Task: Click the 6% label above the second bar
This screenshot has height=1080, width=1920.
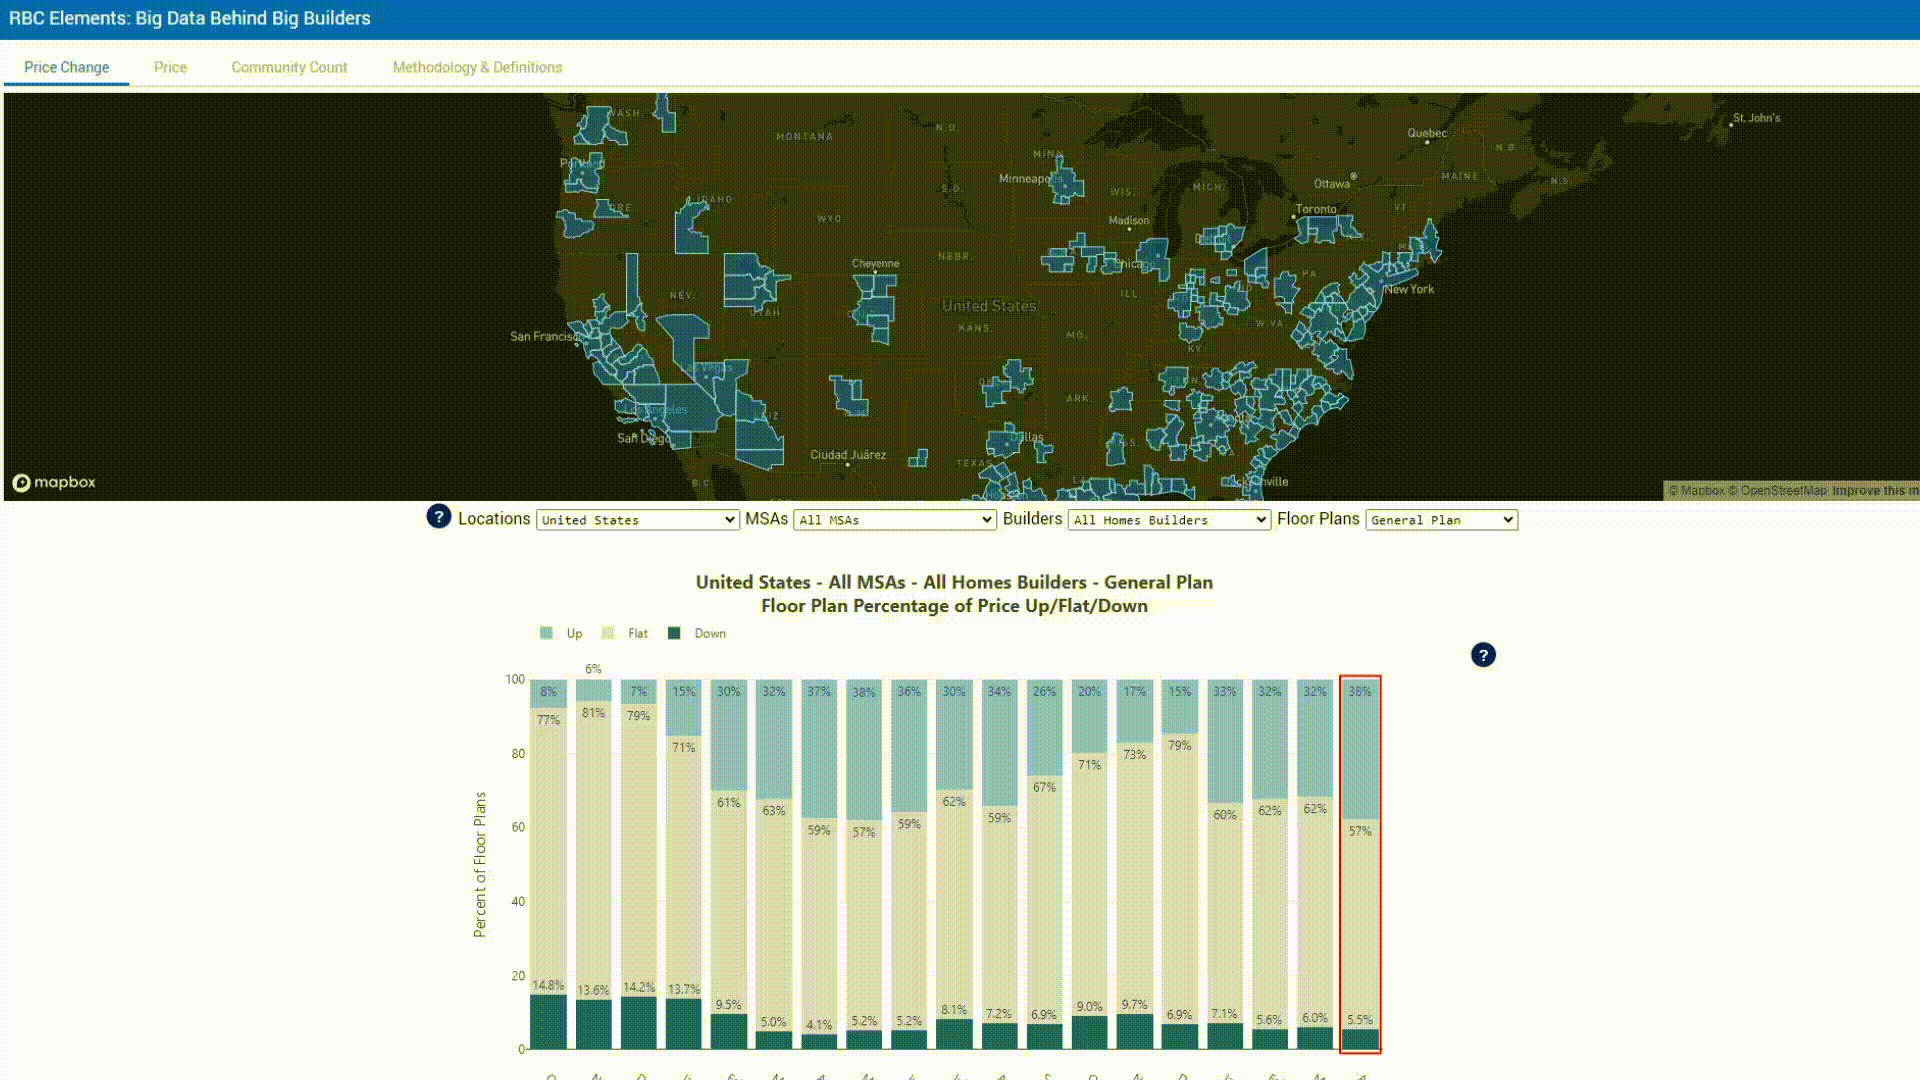Action: 593,669
